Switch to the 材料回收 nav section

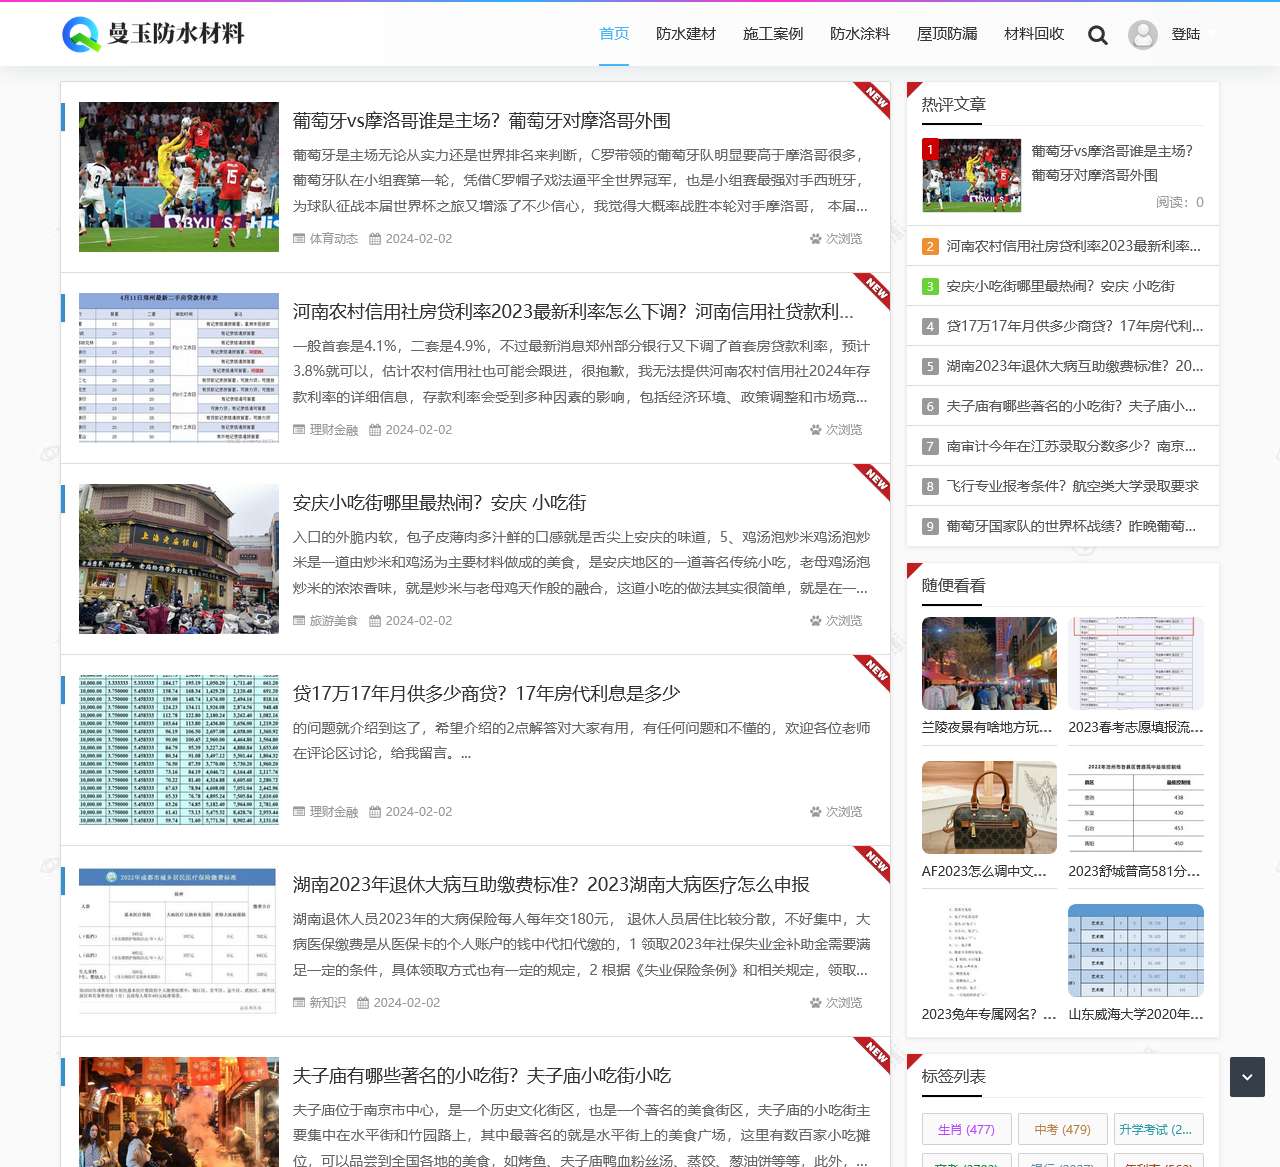pyautogui.click(x=1033, y=33)
